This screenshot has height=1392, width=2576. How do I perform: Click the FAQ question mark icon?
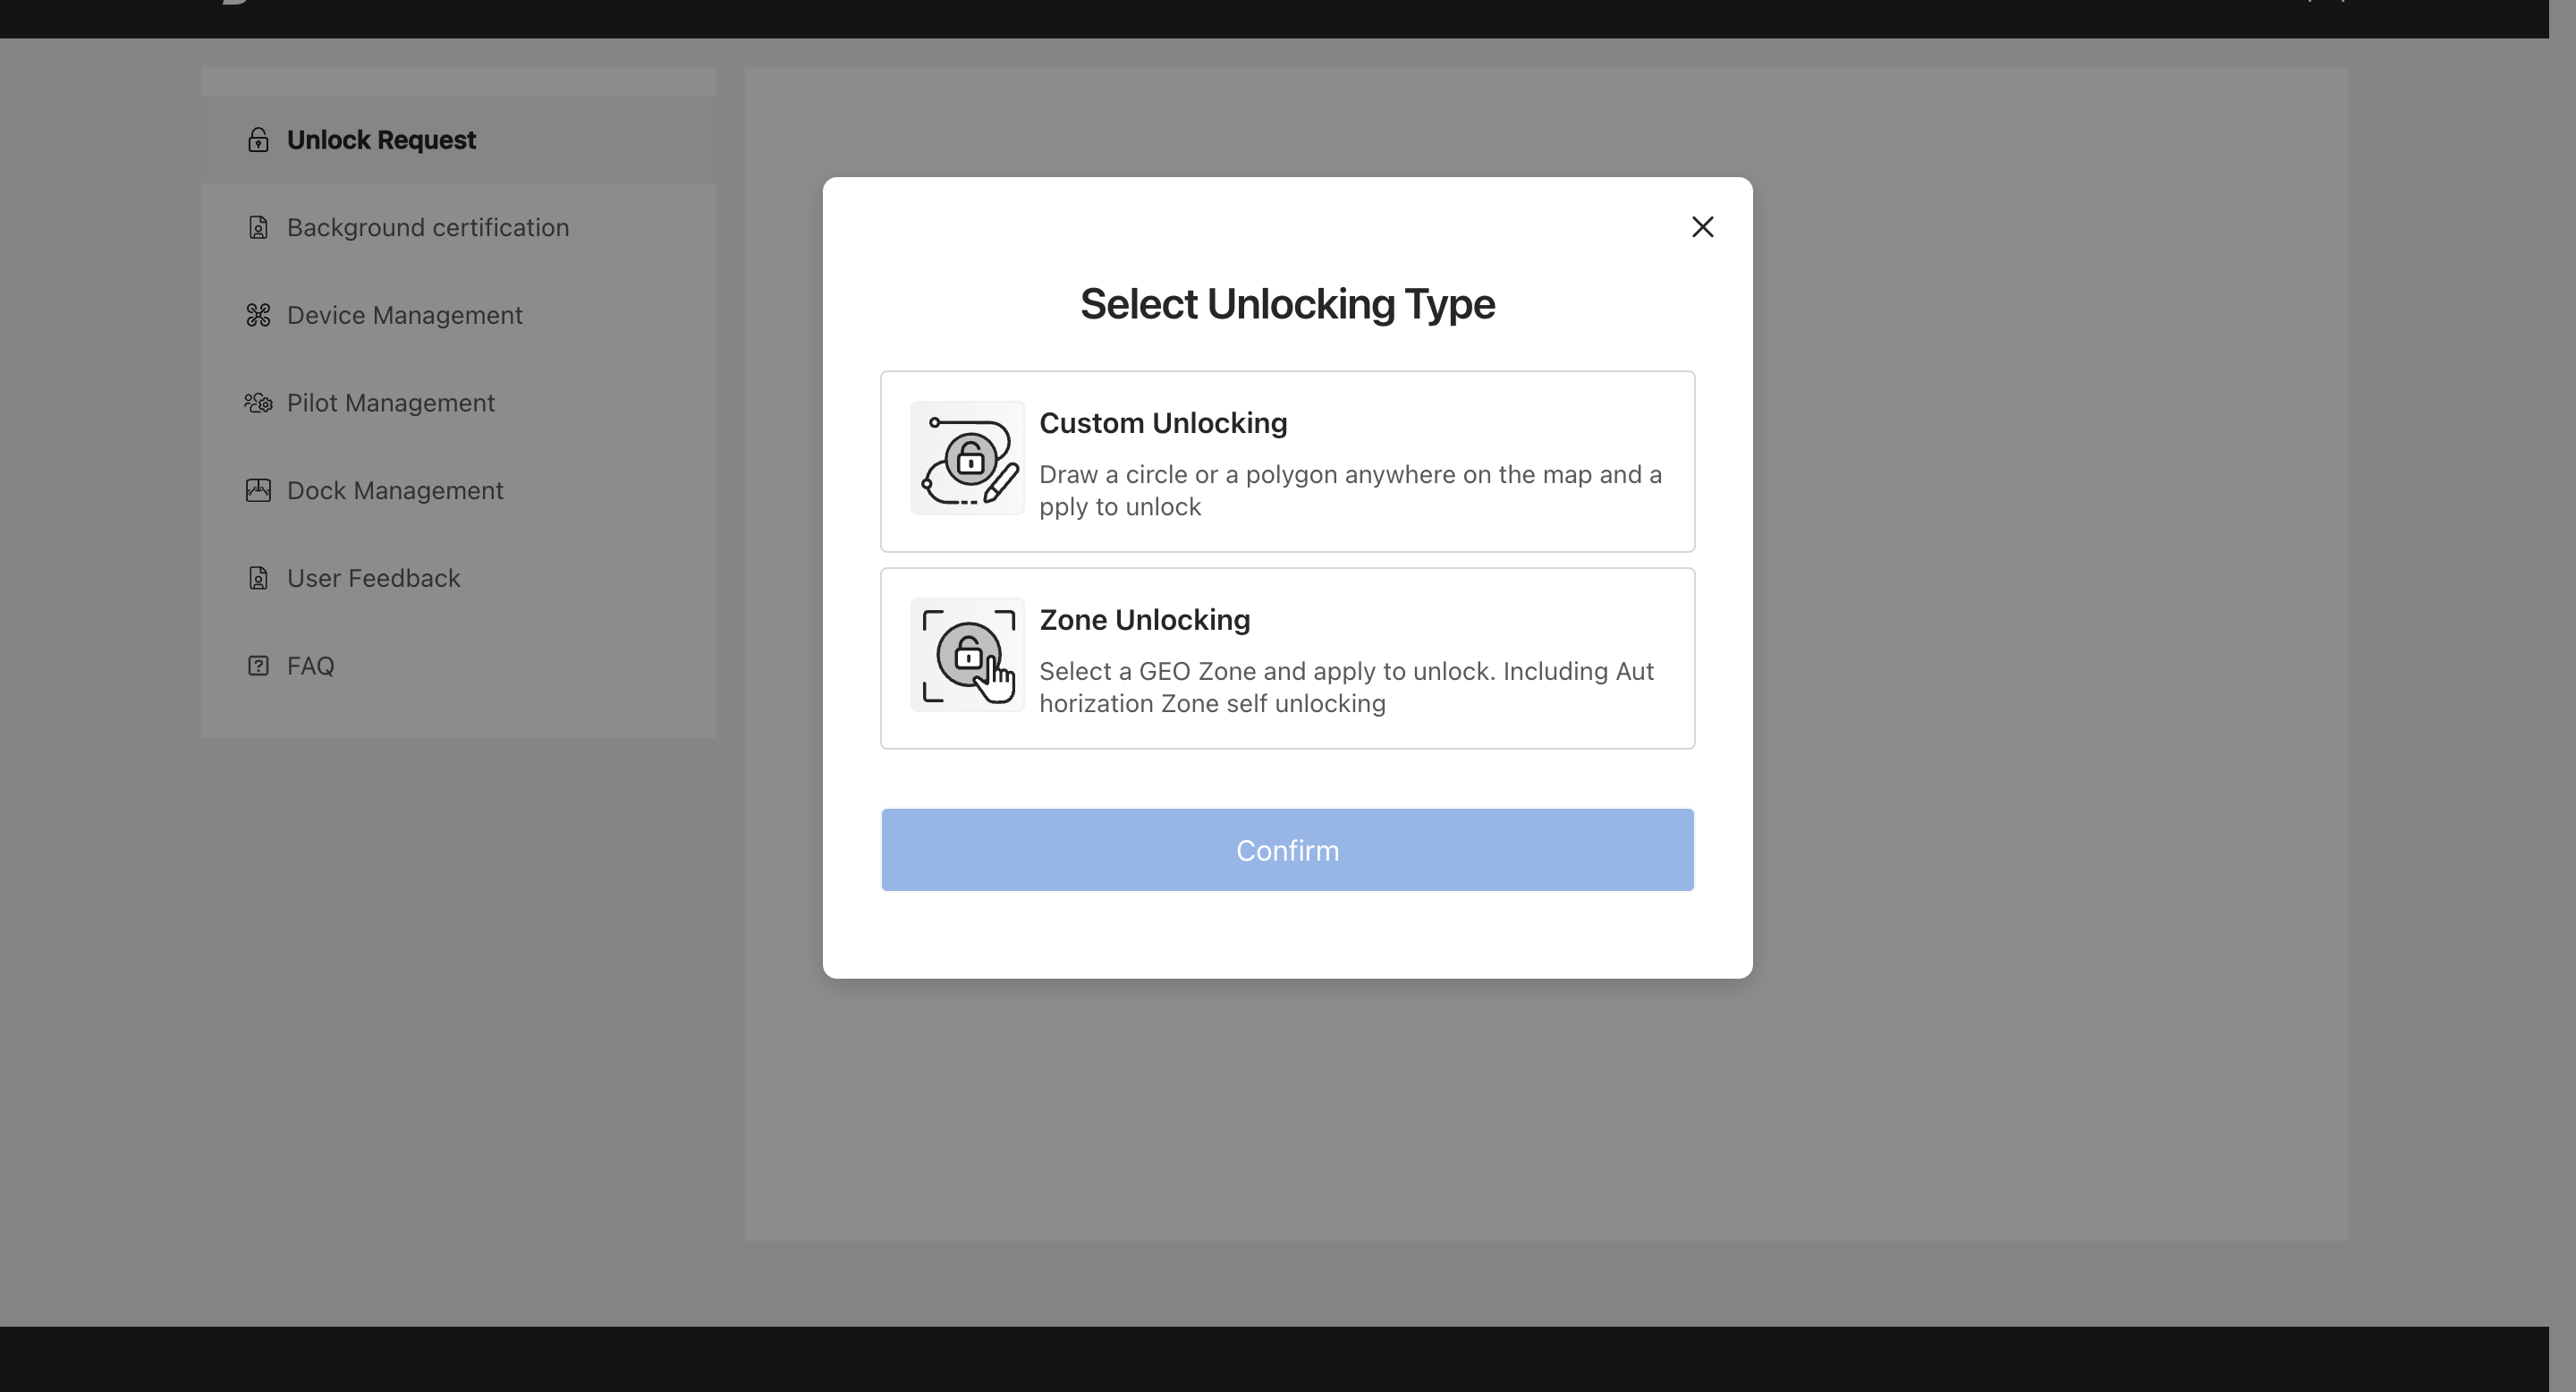[257, 666]
